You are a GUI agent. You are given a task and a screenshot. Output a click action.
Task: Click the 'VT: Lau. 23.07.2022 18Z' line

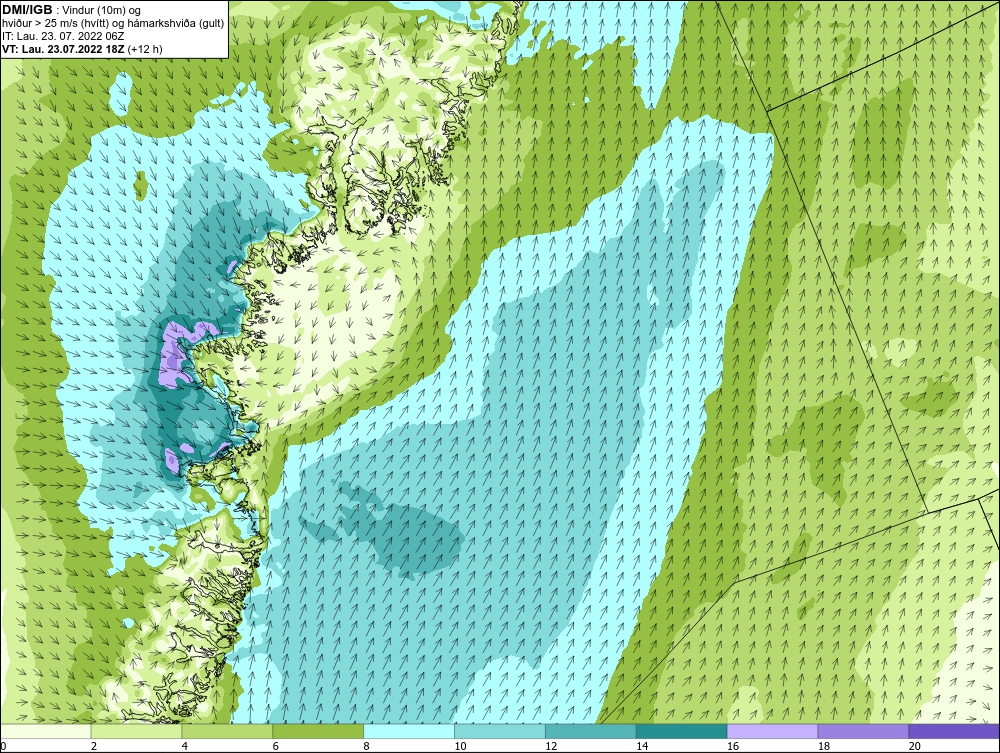64,49
